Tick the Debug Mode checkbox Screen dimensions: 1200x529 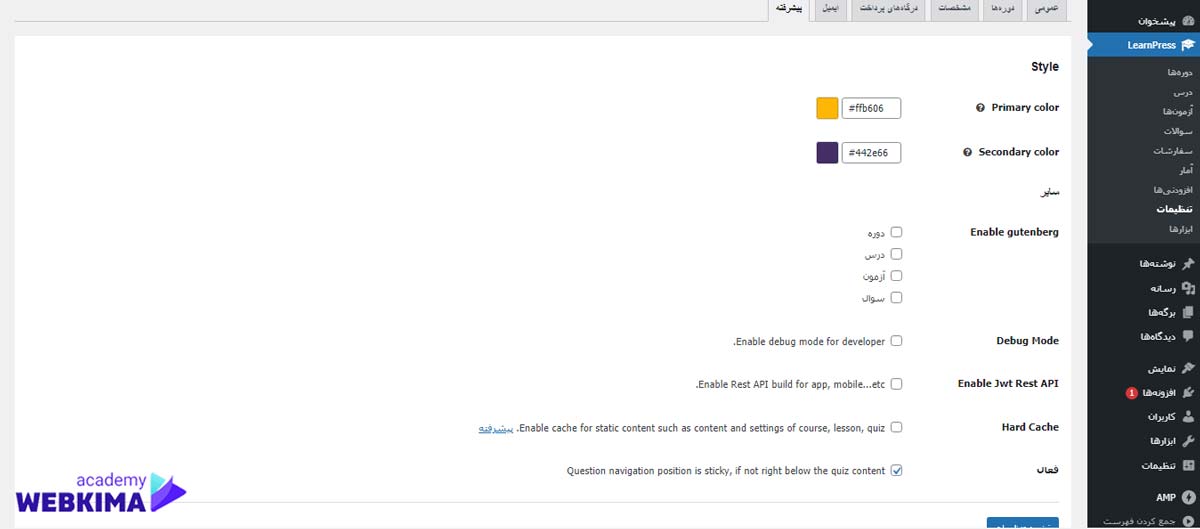(896, 341)
